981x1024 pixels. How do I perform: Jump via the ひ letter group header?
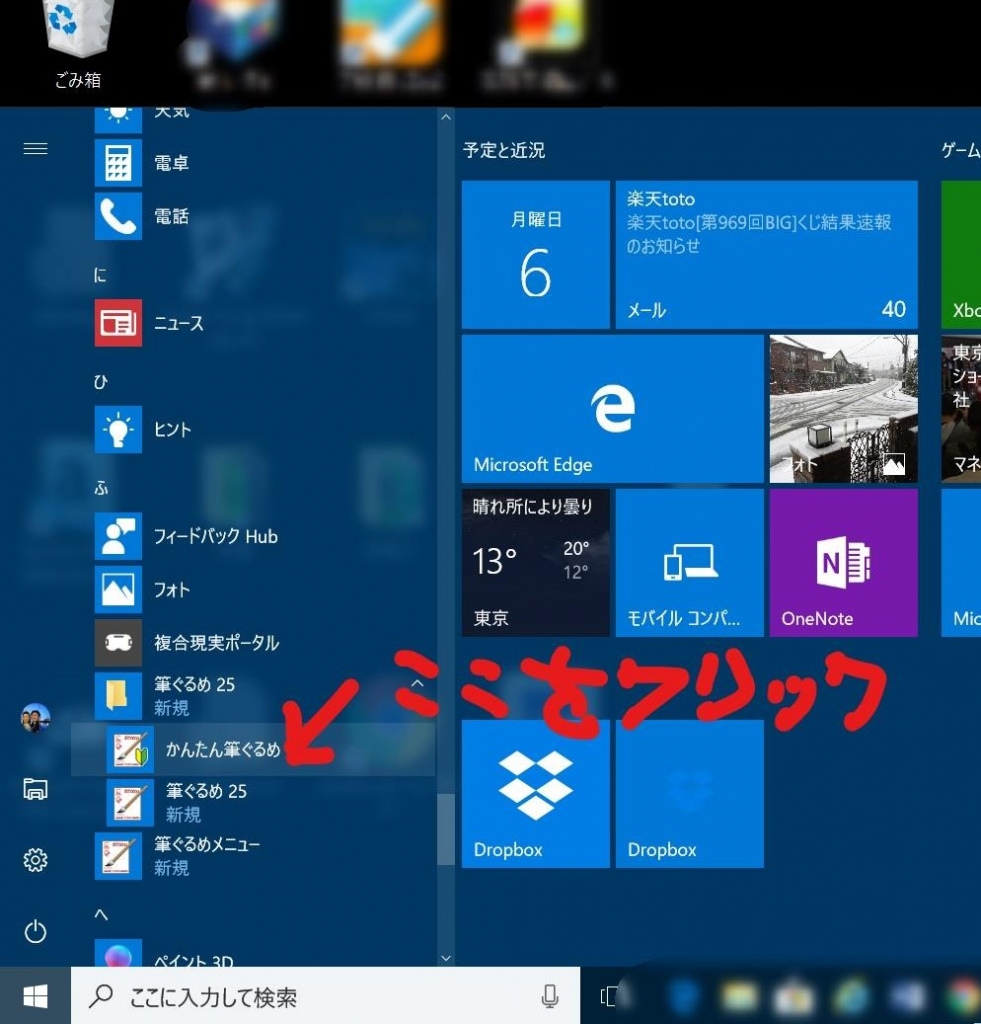coord(100,381)
